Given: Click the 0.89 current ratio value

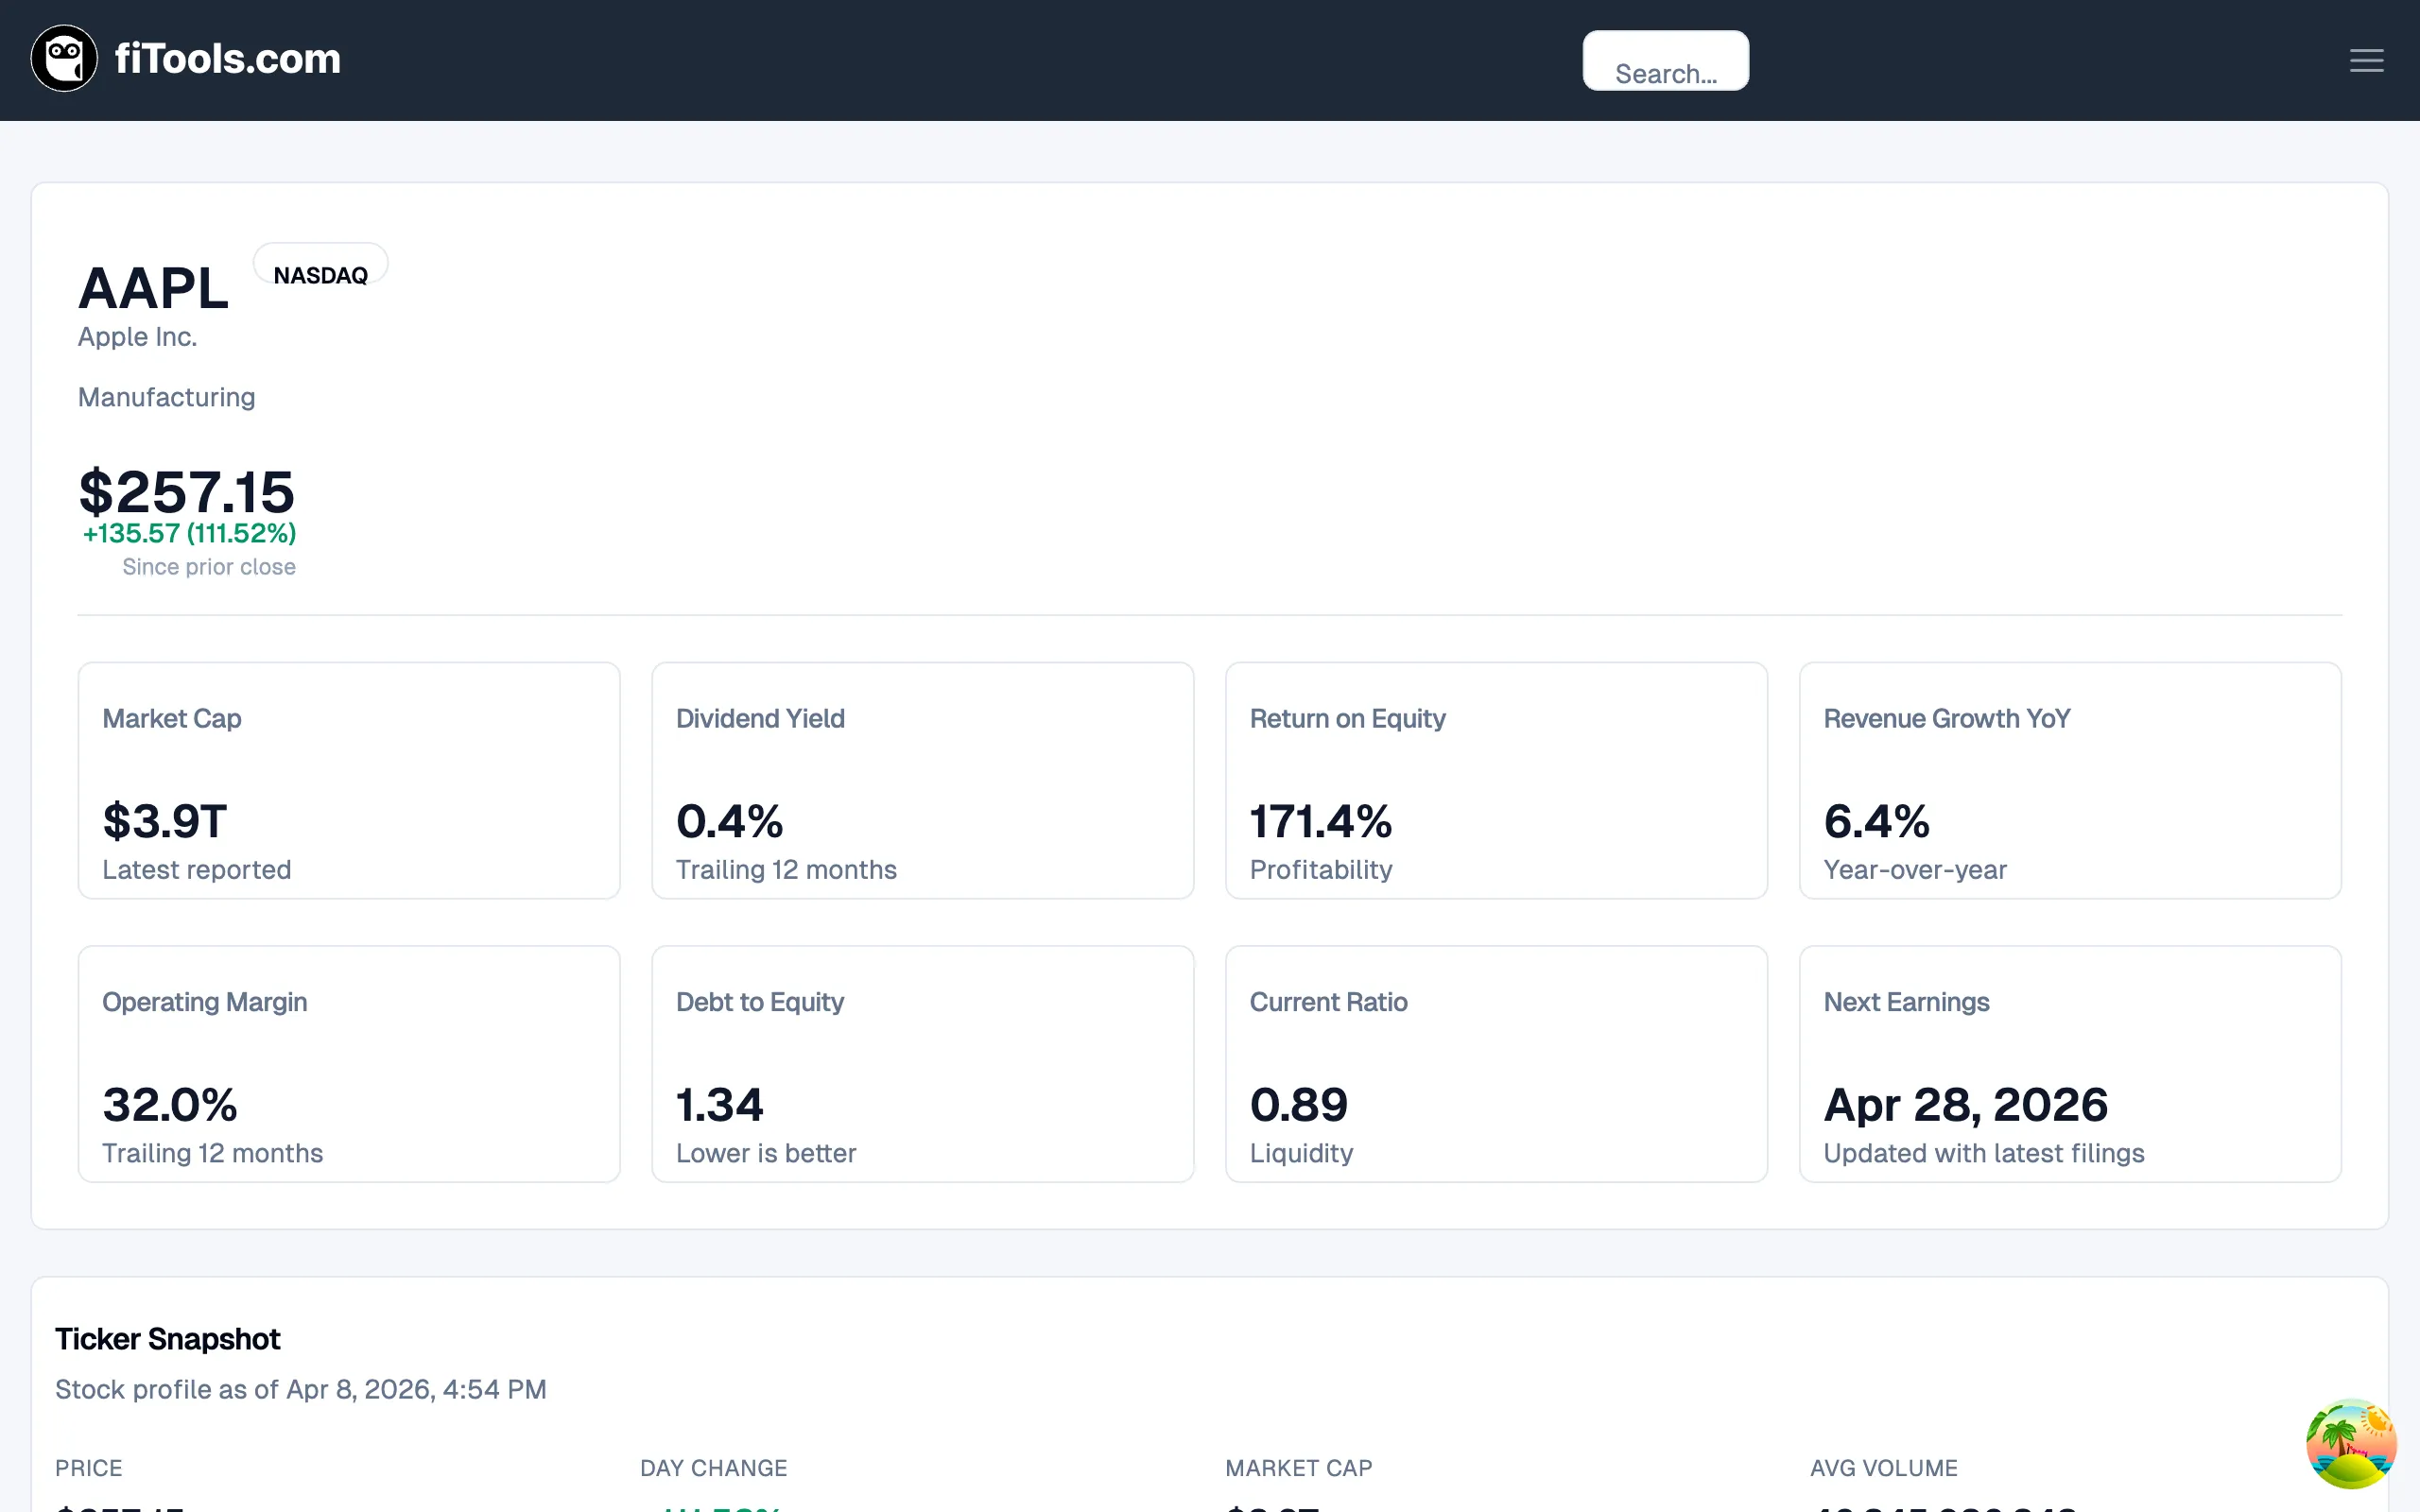Looking at the screenshot, I should [1299, 1105].
